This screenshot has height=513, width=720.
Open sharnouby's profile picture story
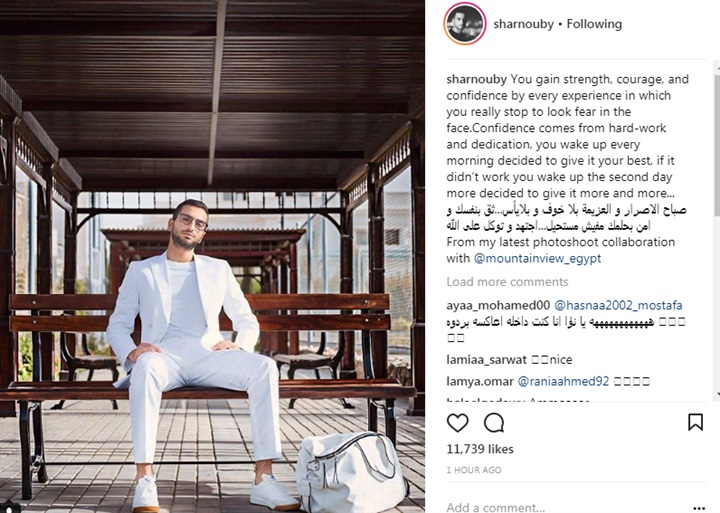pyautogui.click(x=465, y=24)
